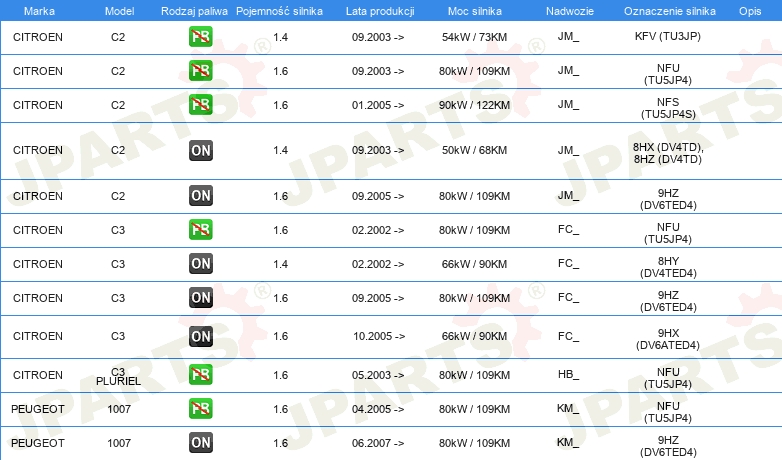Image resolution: width=782 pixels, height=460 pixels.
Task: Click C2 model in the 8HX row
Action: tap(118, 150)
